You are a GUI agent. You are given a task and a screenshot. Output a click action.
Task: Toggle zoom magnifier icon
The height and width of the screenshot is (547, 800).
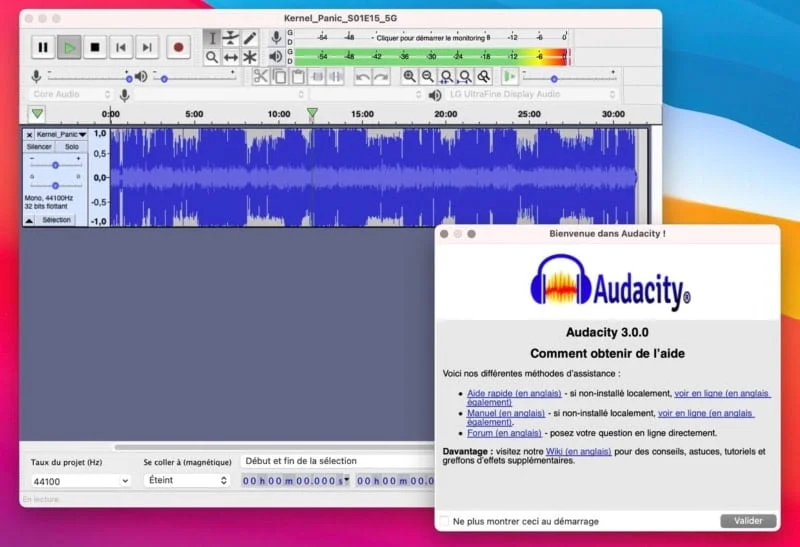[x=483, y=77]
